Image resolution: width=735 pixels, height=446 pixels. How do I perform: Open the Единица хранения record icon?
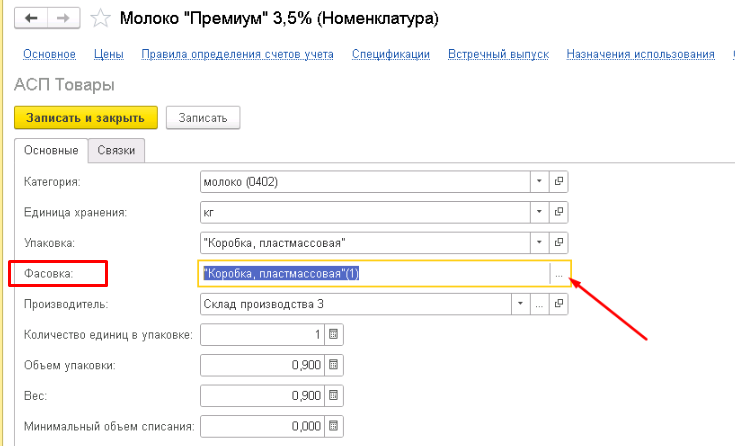(x=559, y=213)
